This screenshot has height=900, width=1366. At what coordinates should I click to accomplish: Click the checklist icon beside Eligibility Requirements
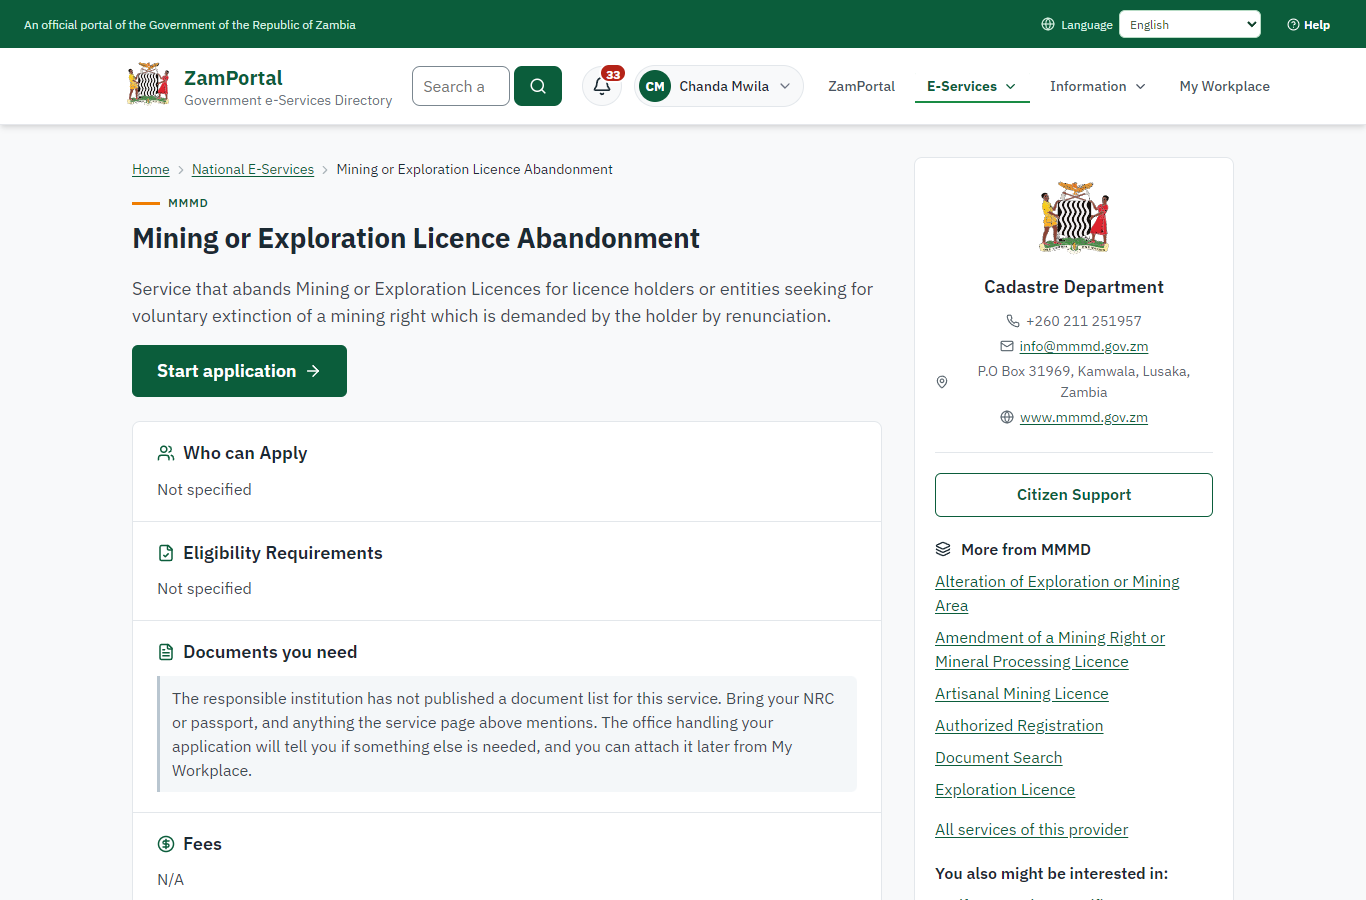[166, 553]
